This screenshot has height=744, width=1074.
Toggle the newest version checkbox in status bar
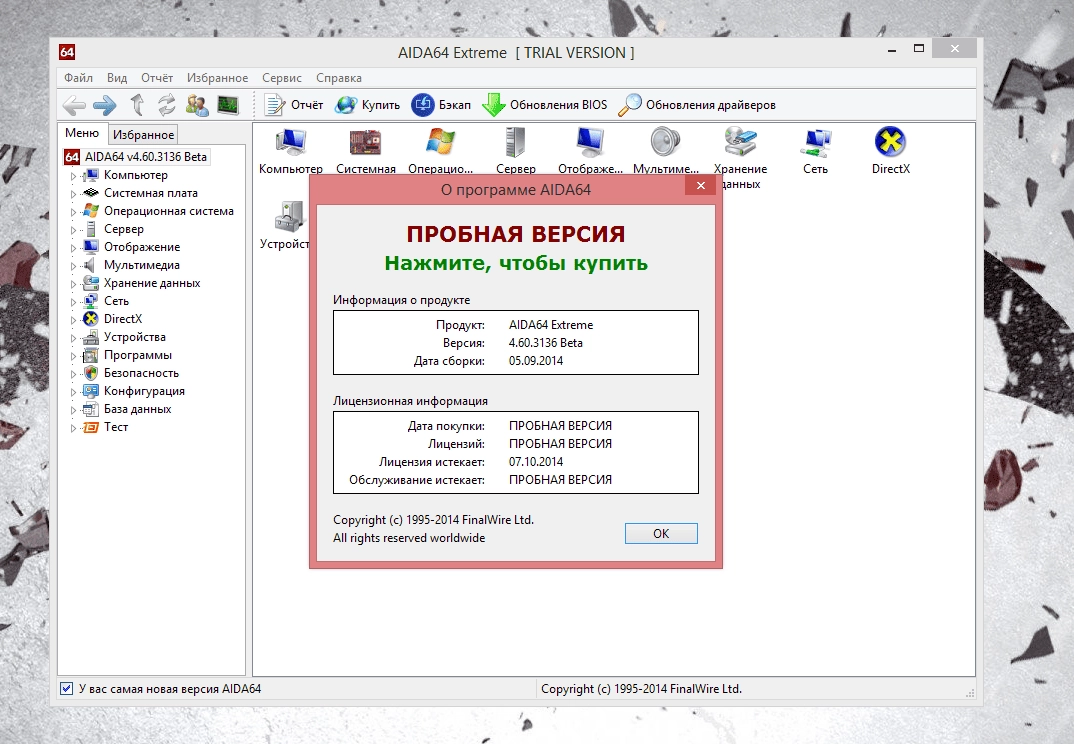pyautogui.click(x=66, y=689)
